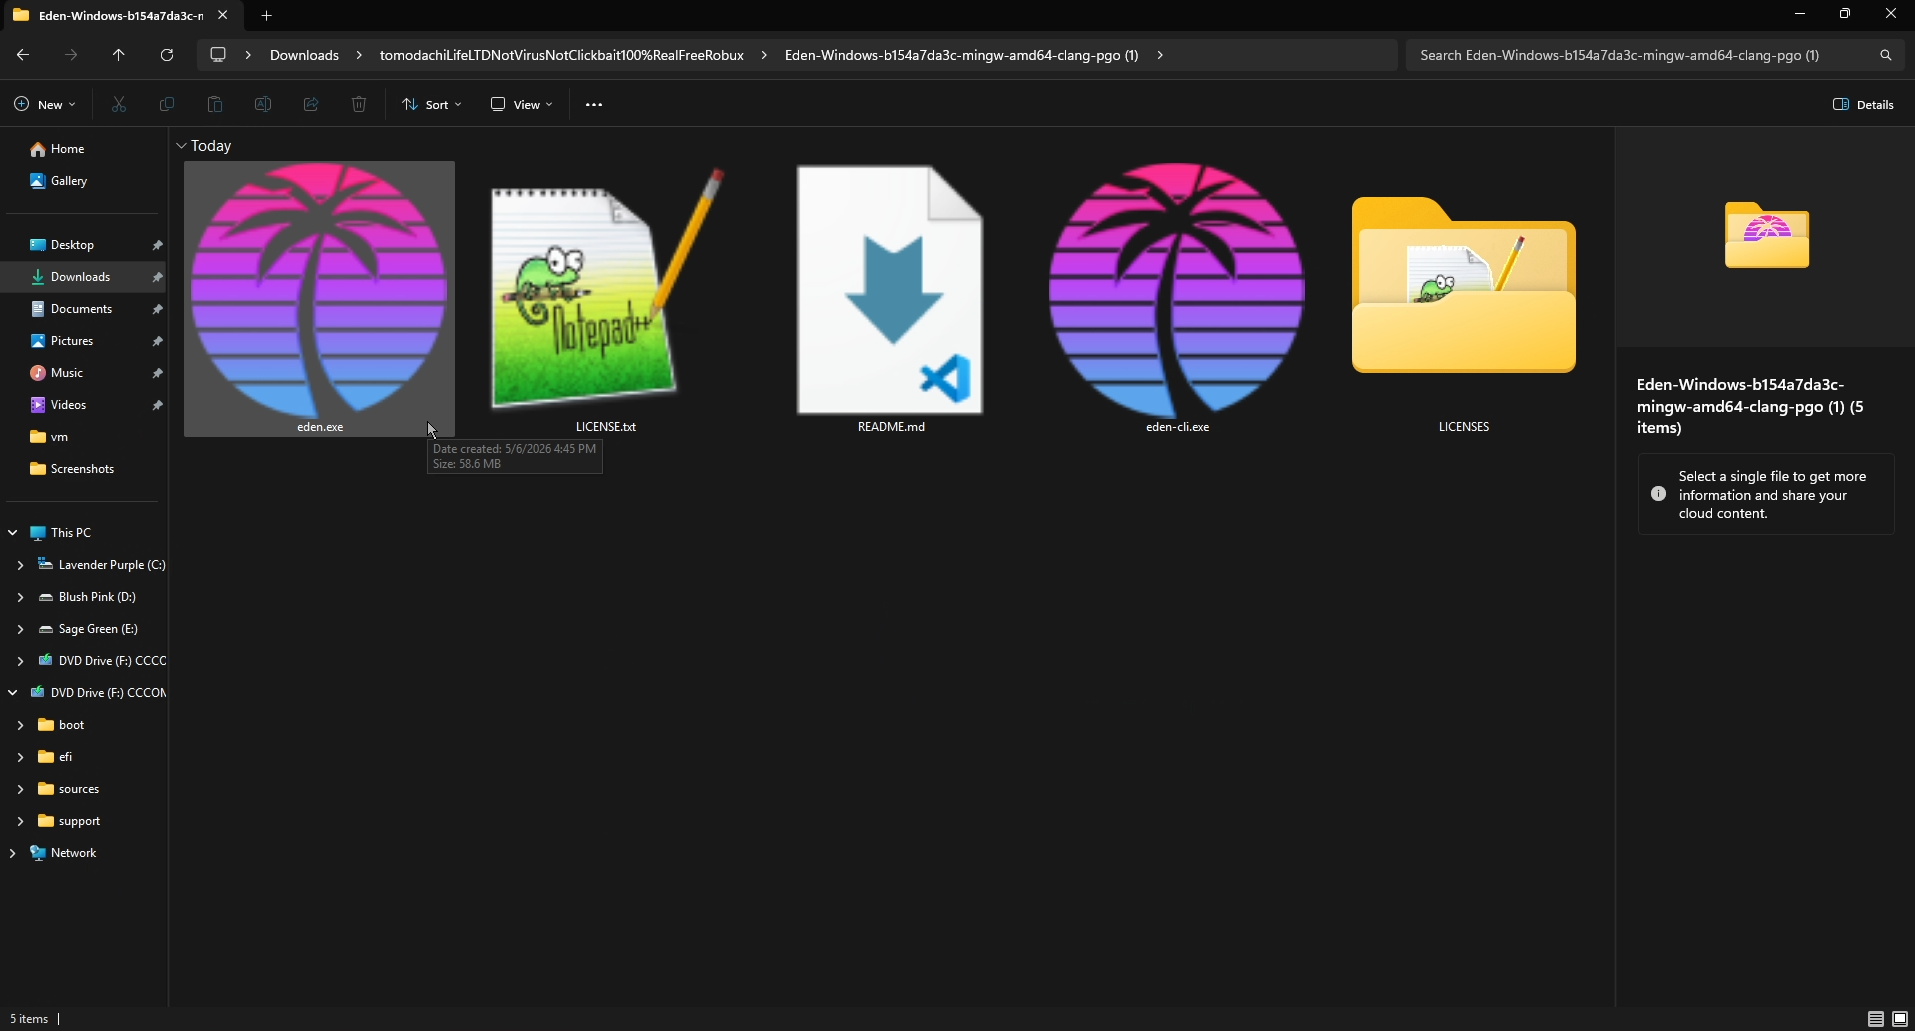Expand Sage Green (E:) drive
1915x1031 pixels.
pos(20,629)
